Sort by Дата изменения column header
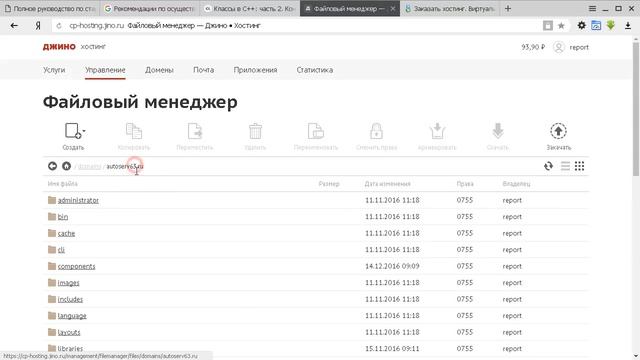Screen dimensions: 640x360 click(x=387, y=184)
